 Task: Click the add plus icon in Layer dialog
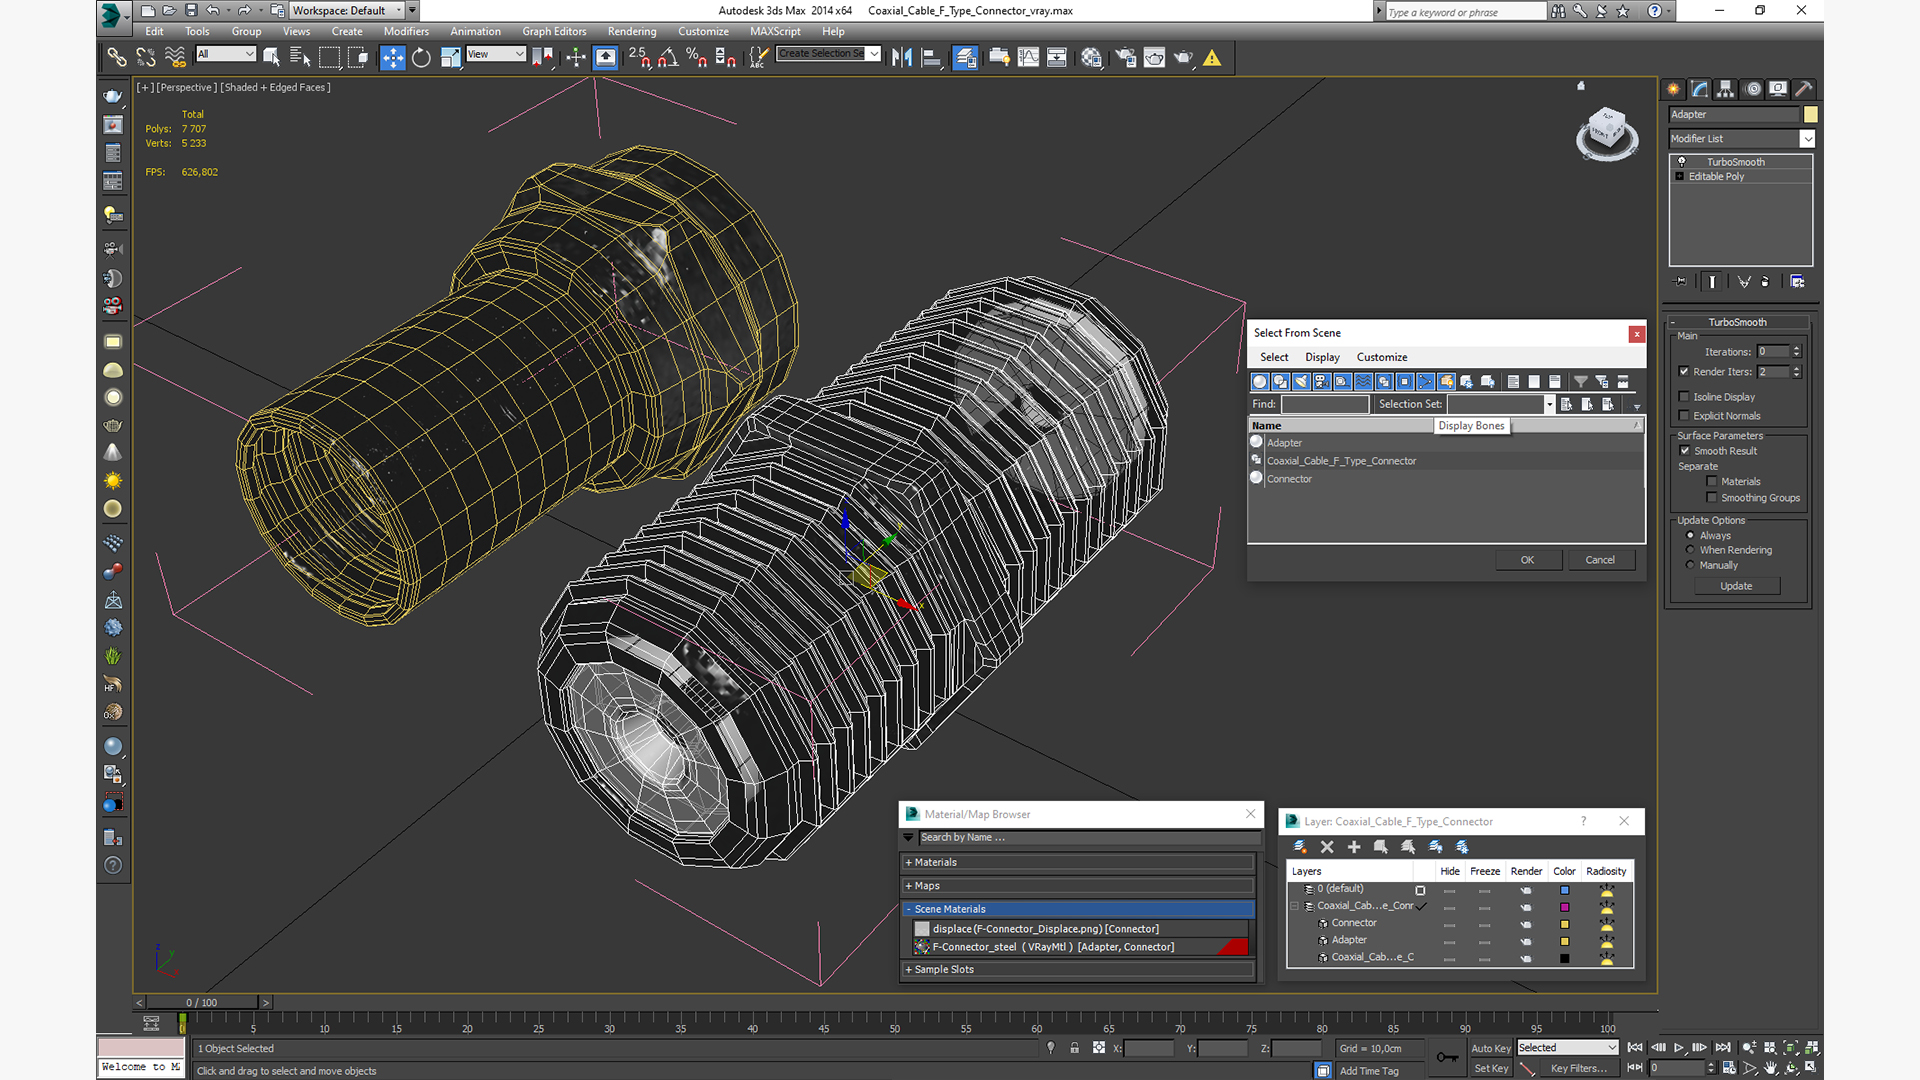coord(1354,847)
